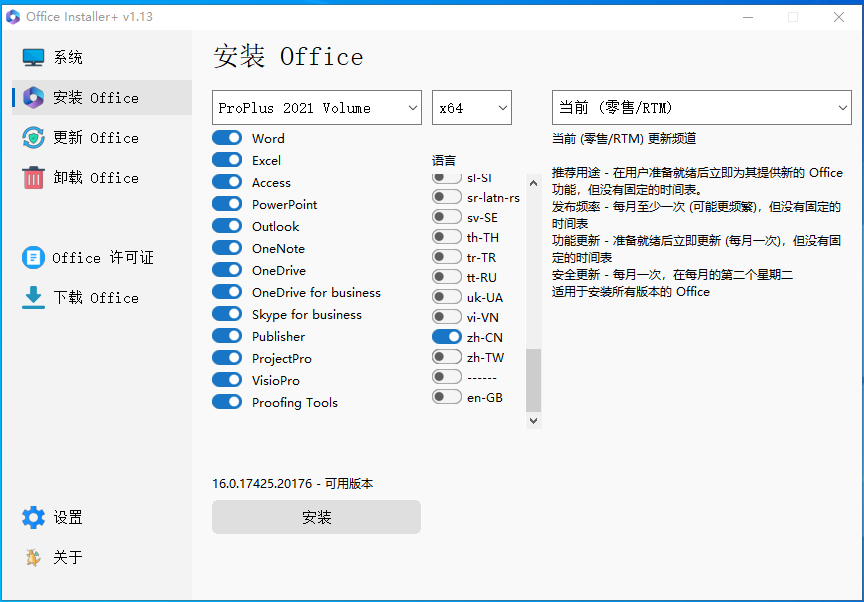This screenshot has height=602, width=864.
Task: Toggle Publisher off
Action: [x=227, y=336]
